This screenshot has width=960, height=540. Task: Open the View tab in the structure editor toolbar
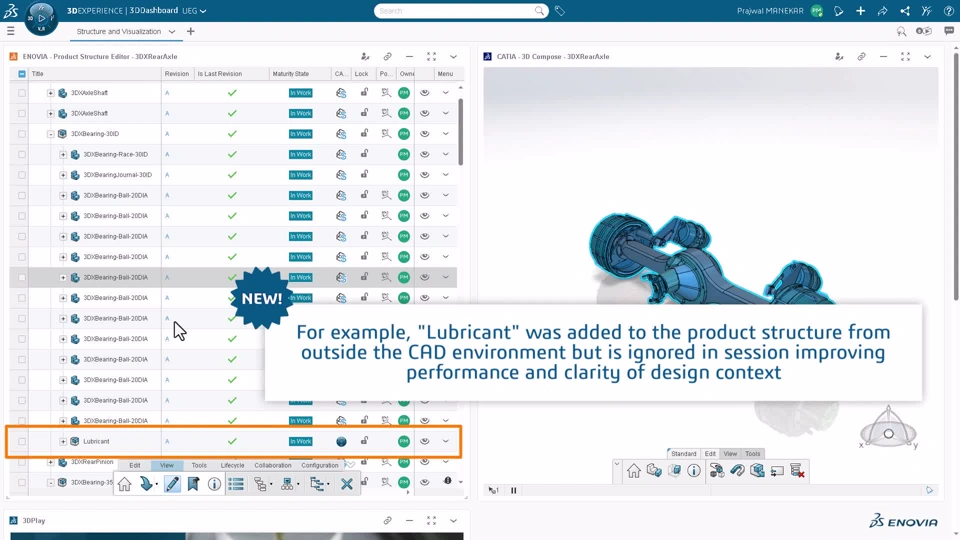[167, 465]
